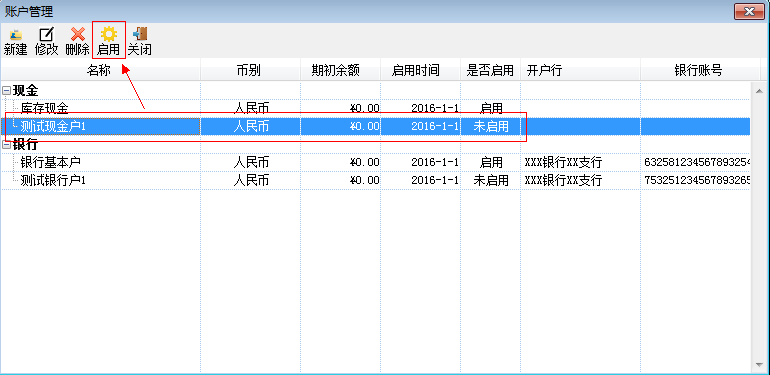Click the 期初余额 column header
The image size is (770, 375).
(x=340, y=70)
